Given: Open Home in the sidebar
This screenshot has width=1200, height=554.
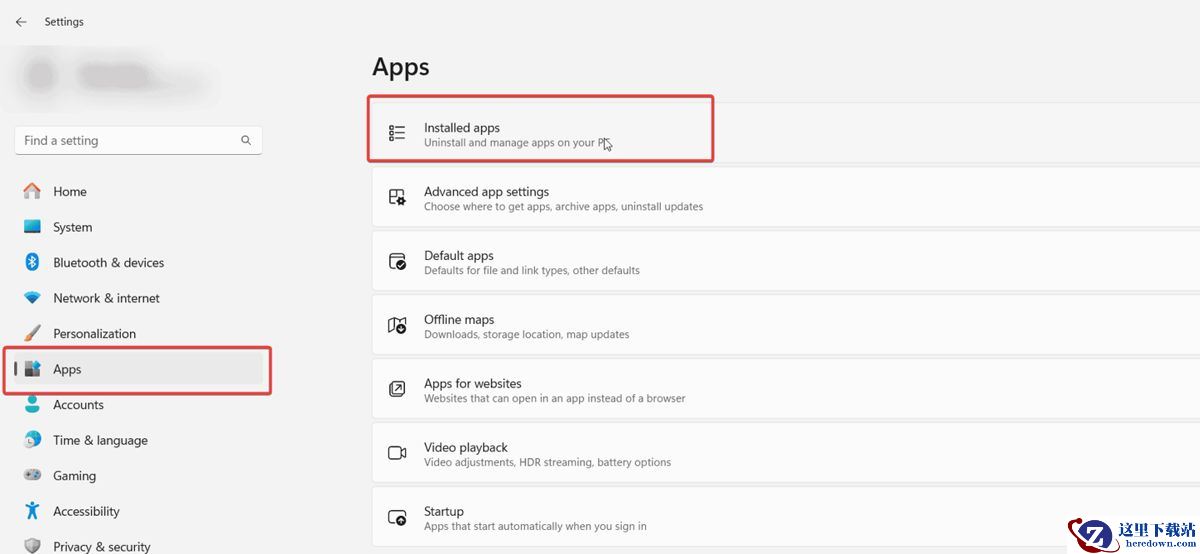Looking at the screenshot, I should [x=69, y=192].
